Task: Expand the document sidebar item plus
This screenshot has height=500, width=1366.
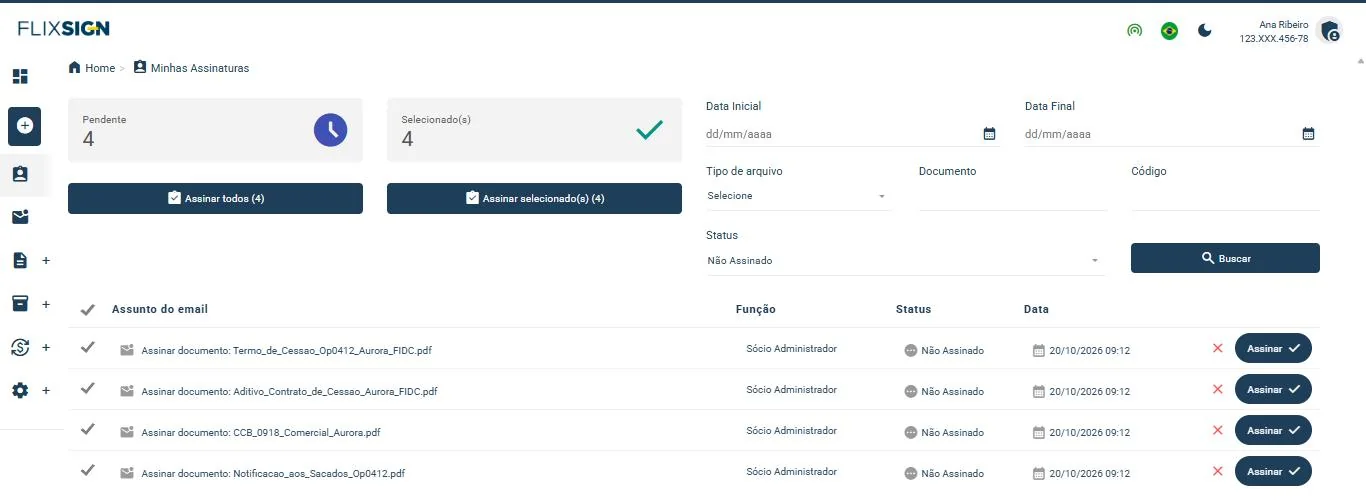Action: [46, 260]
